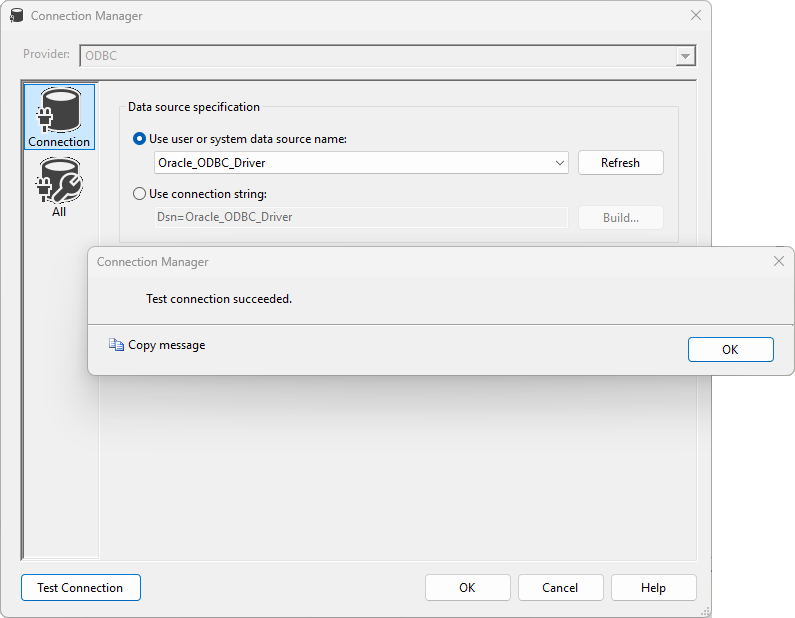Screen dimensions: 795x618
Task: Confirm OK in the success message dialog
Action: 730,349
